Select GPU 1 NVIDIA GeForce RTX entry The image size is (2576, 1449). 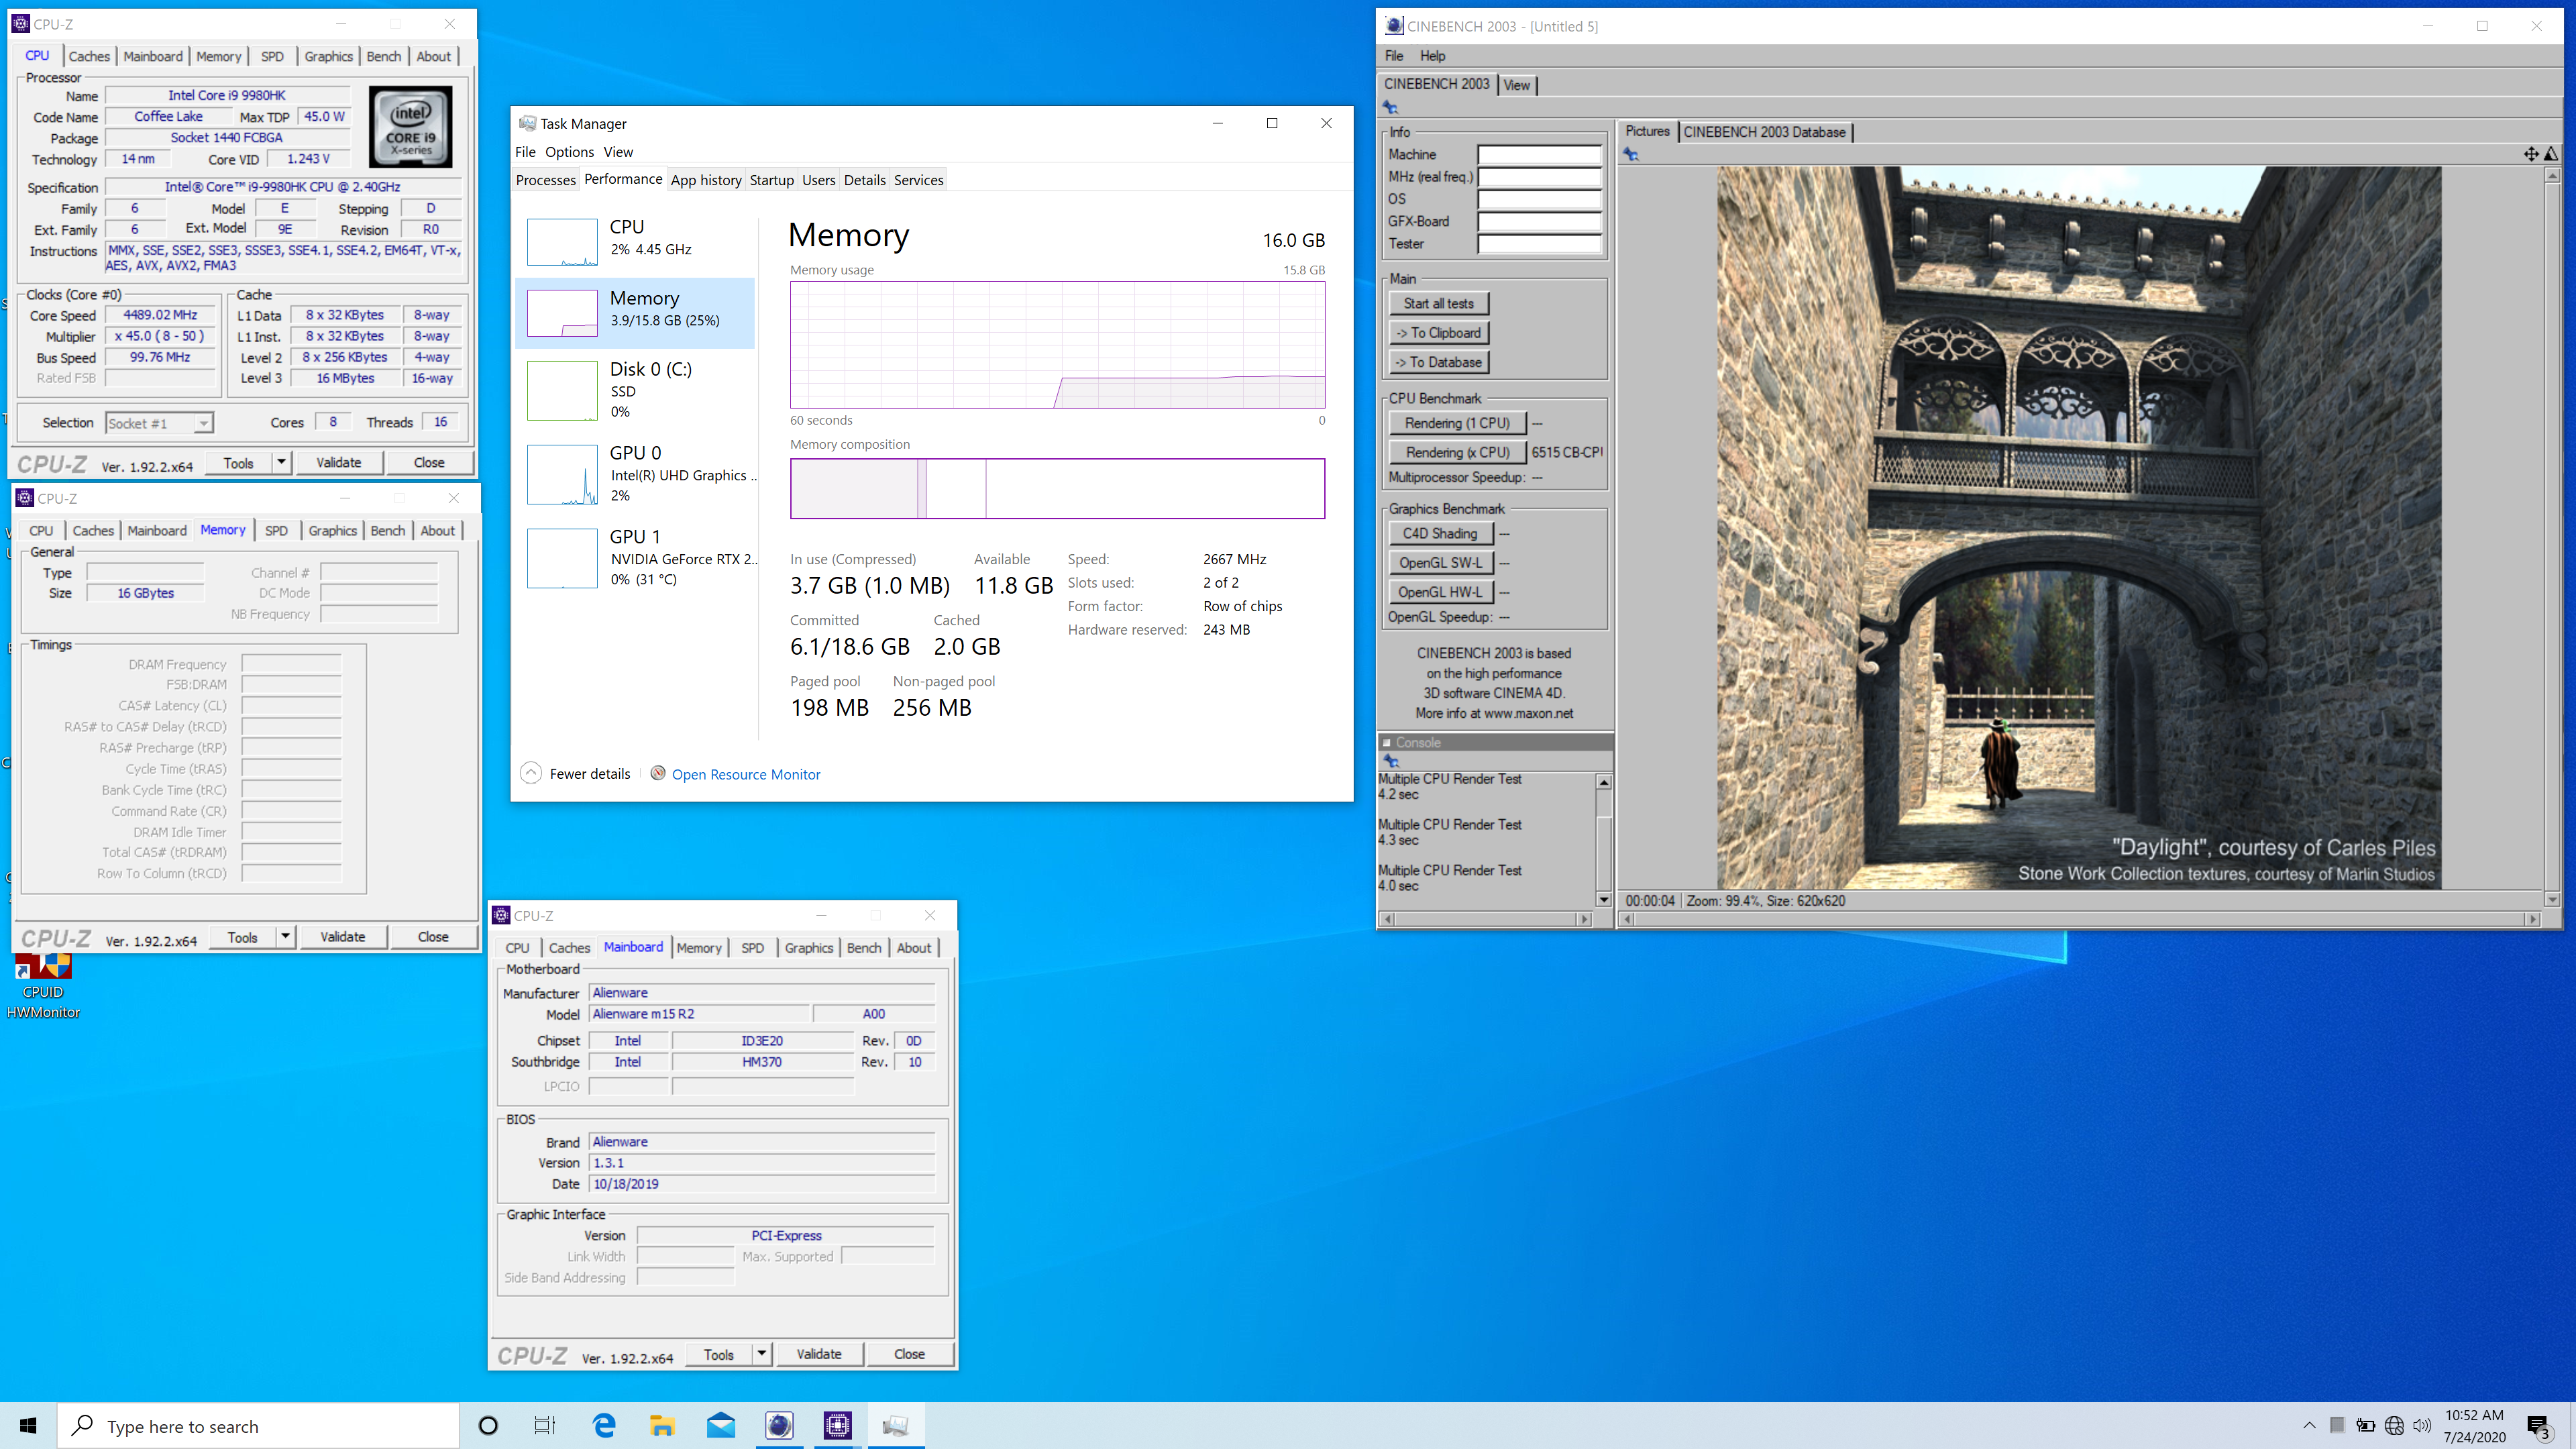point(635,557)
